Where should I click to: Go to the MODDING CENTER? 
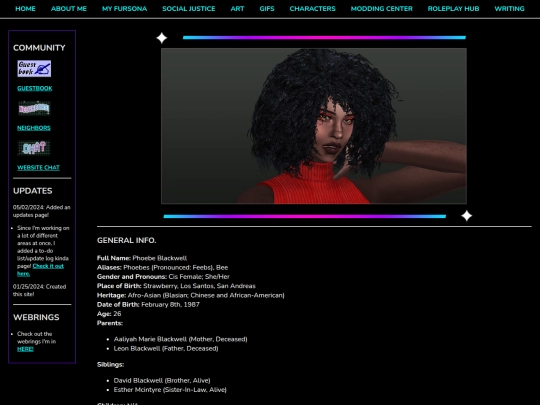(382, 9)
